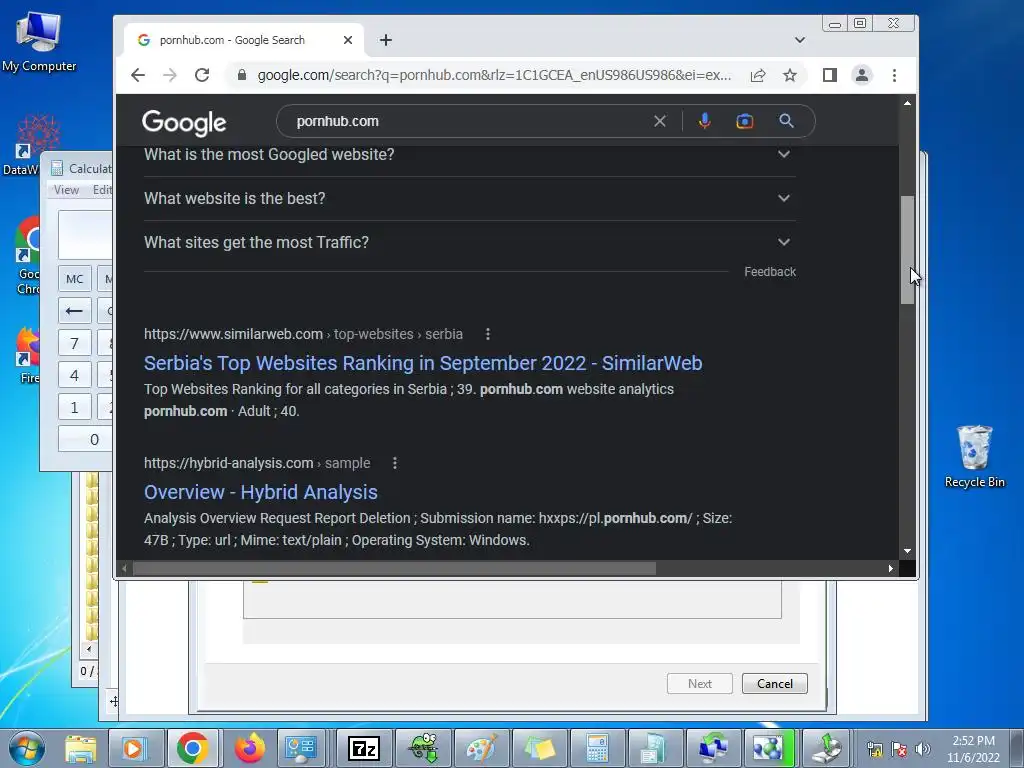Click the horizontal scroll-right arrow

[x=891, y=569]
